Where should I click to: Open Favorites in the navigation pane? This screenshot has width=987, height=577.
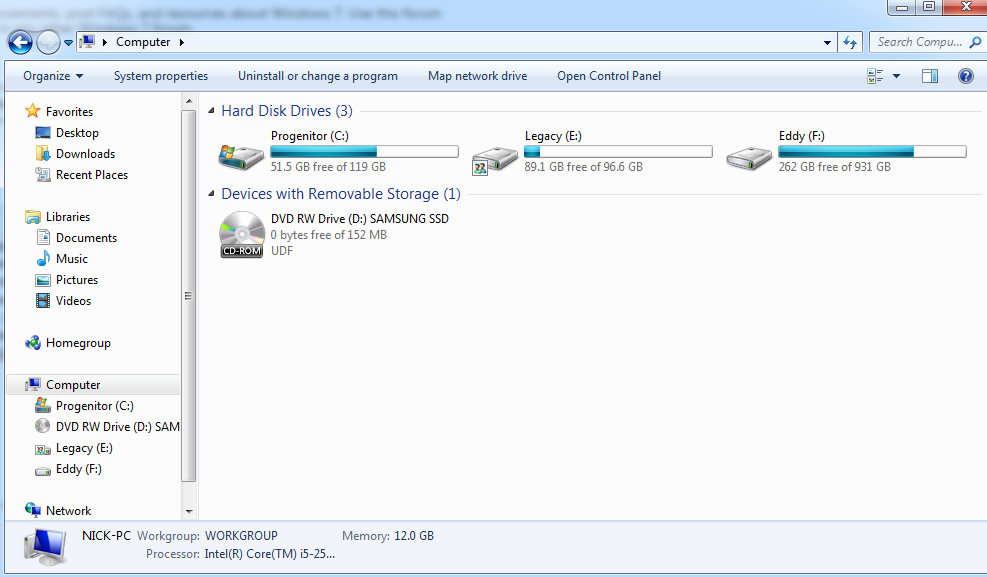[69, 111]
